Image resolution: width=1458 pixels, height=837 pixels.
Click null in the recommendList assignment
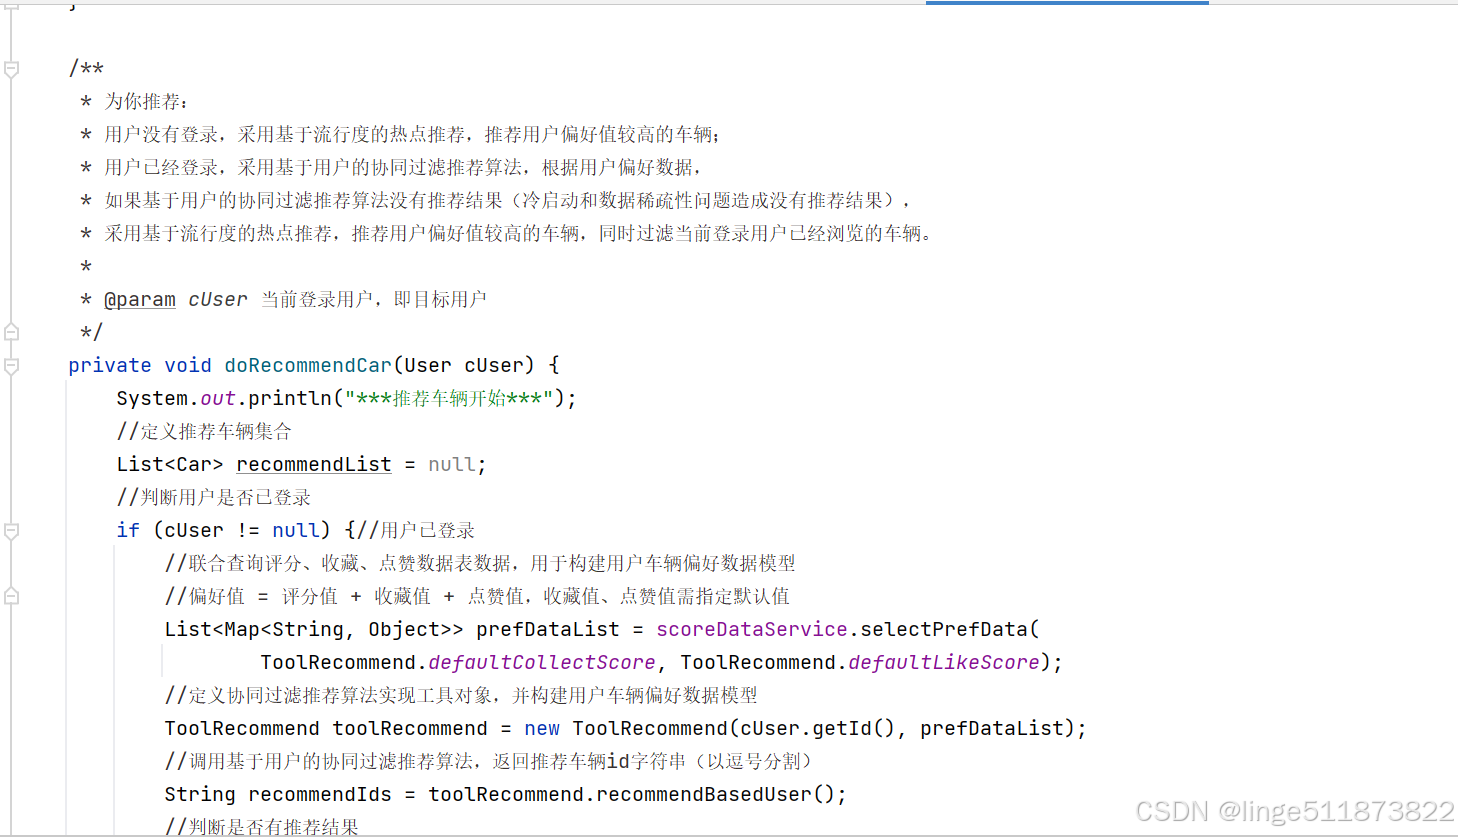[452, 464]
